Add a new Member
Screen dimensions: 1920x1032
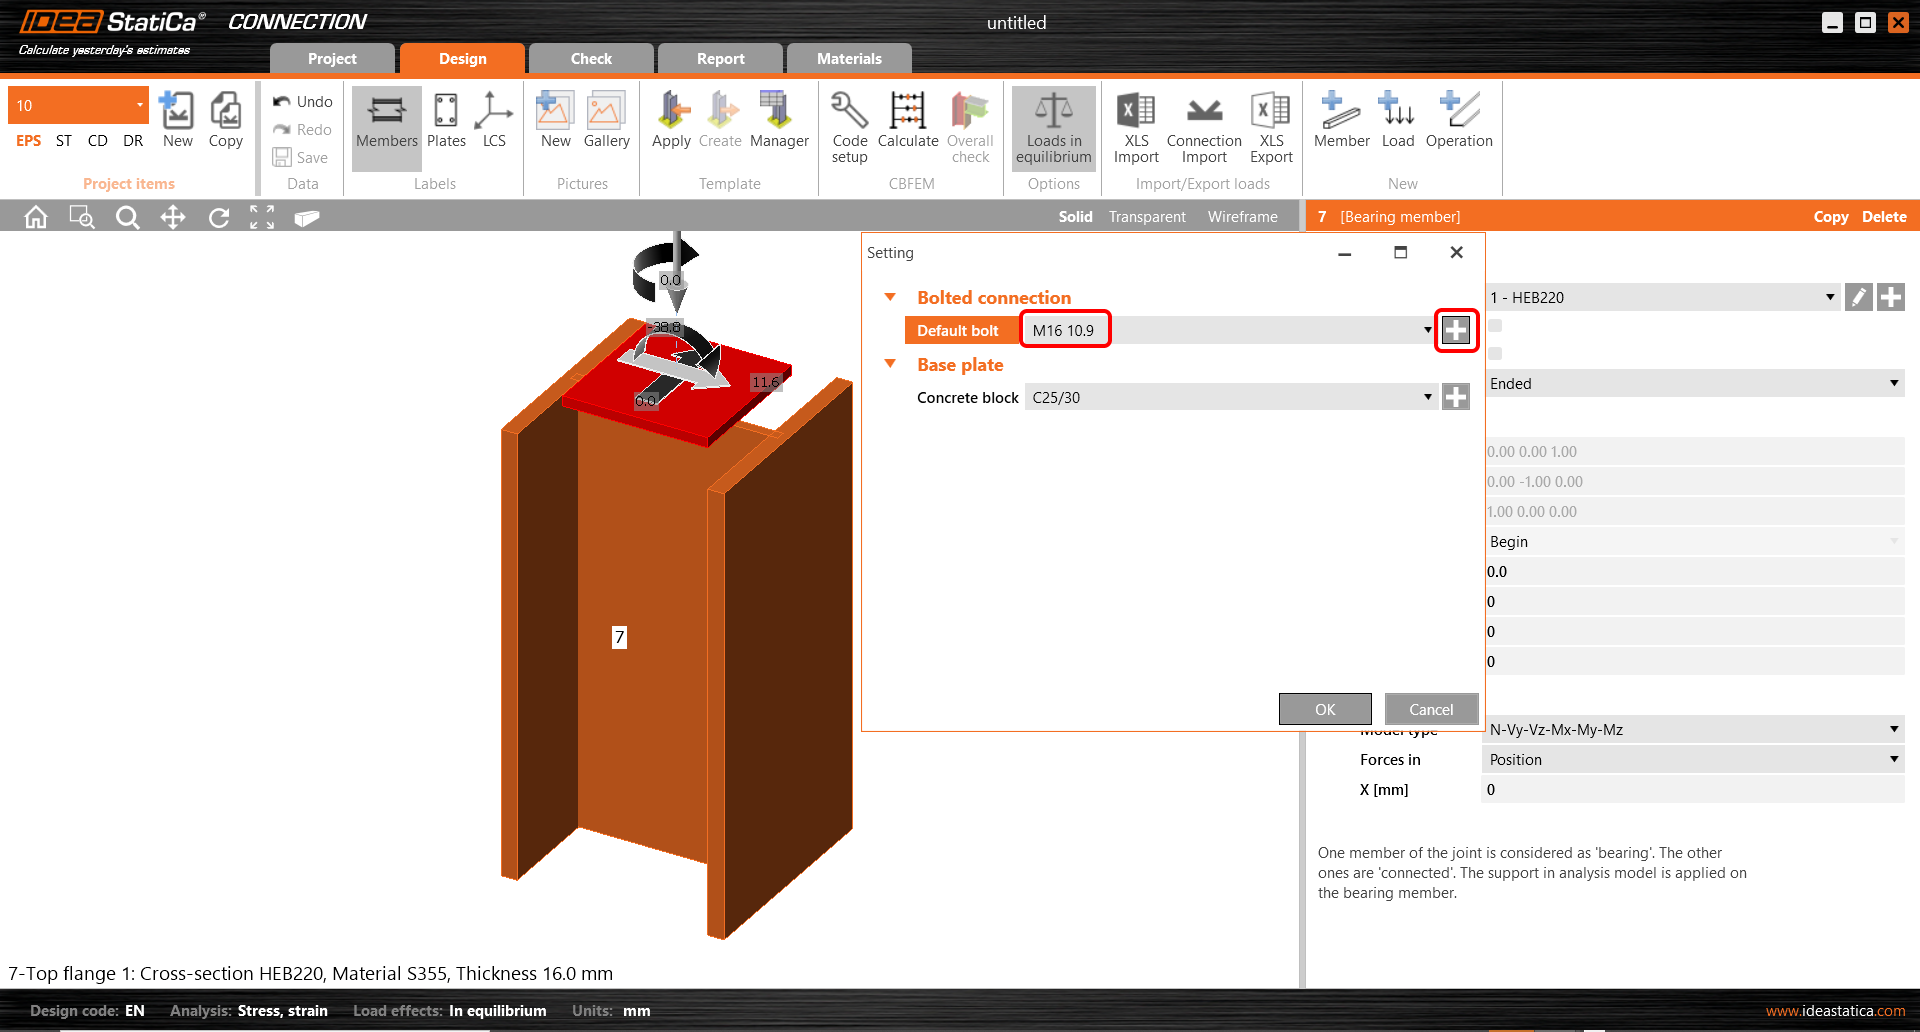tap(1341, 121)
